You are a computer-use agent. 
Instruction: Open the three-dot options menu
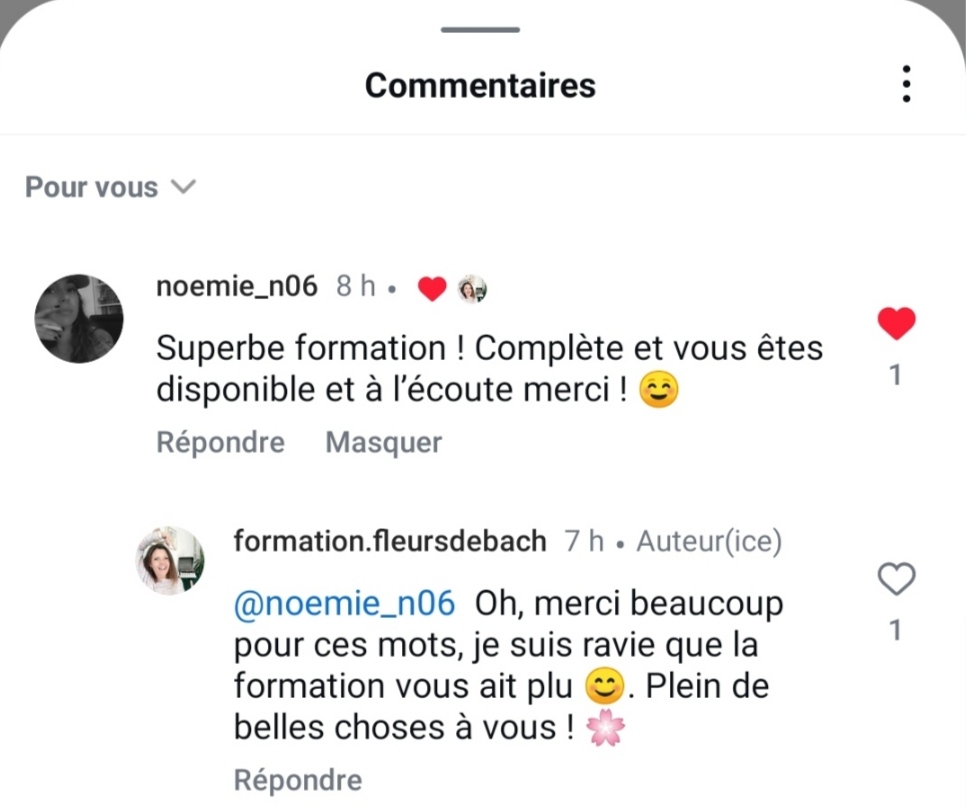click(x=906, y=85)
